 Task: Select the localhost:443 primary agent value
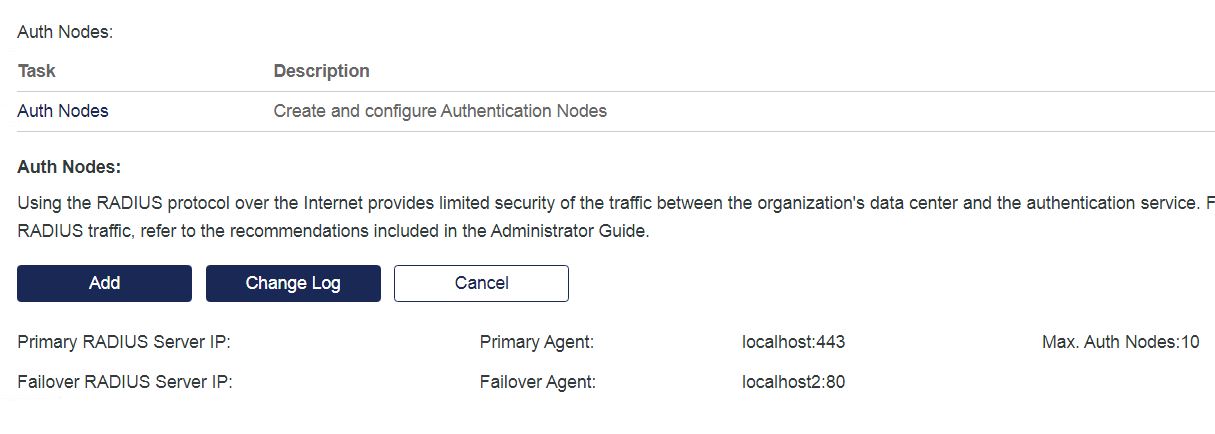(x=793, y=342)
